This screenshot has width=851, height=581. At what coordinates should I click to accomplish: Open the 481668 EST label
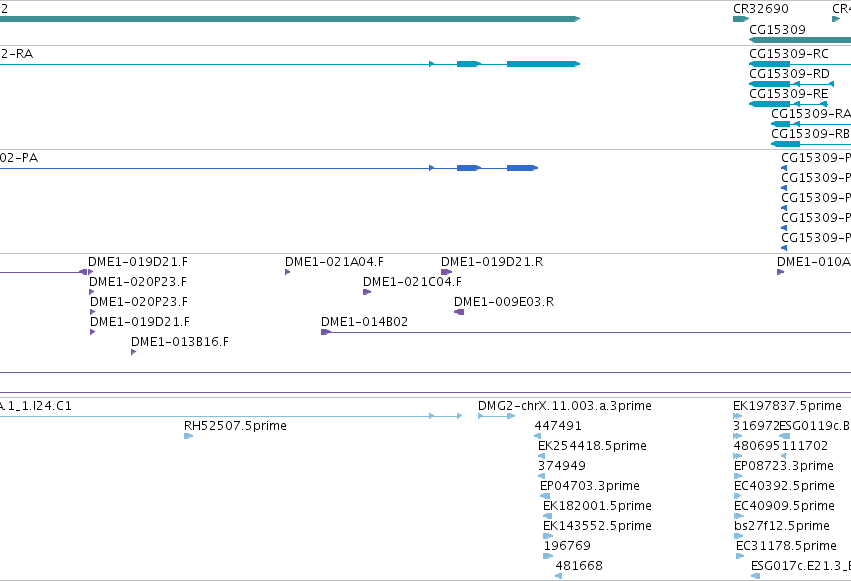tap(579, 566)
